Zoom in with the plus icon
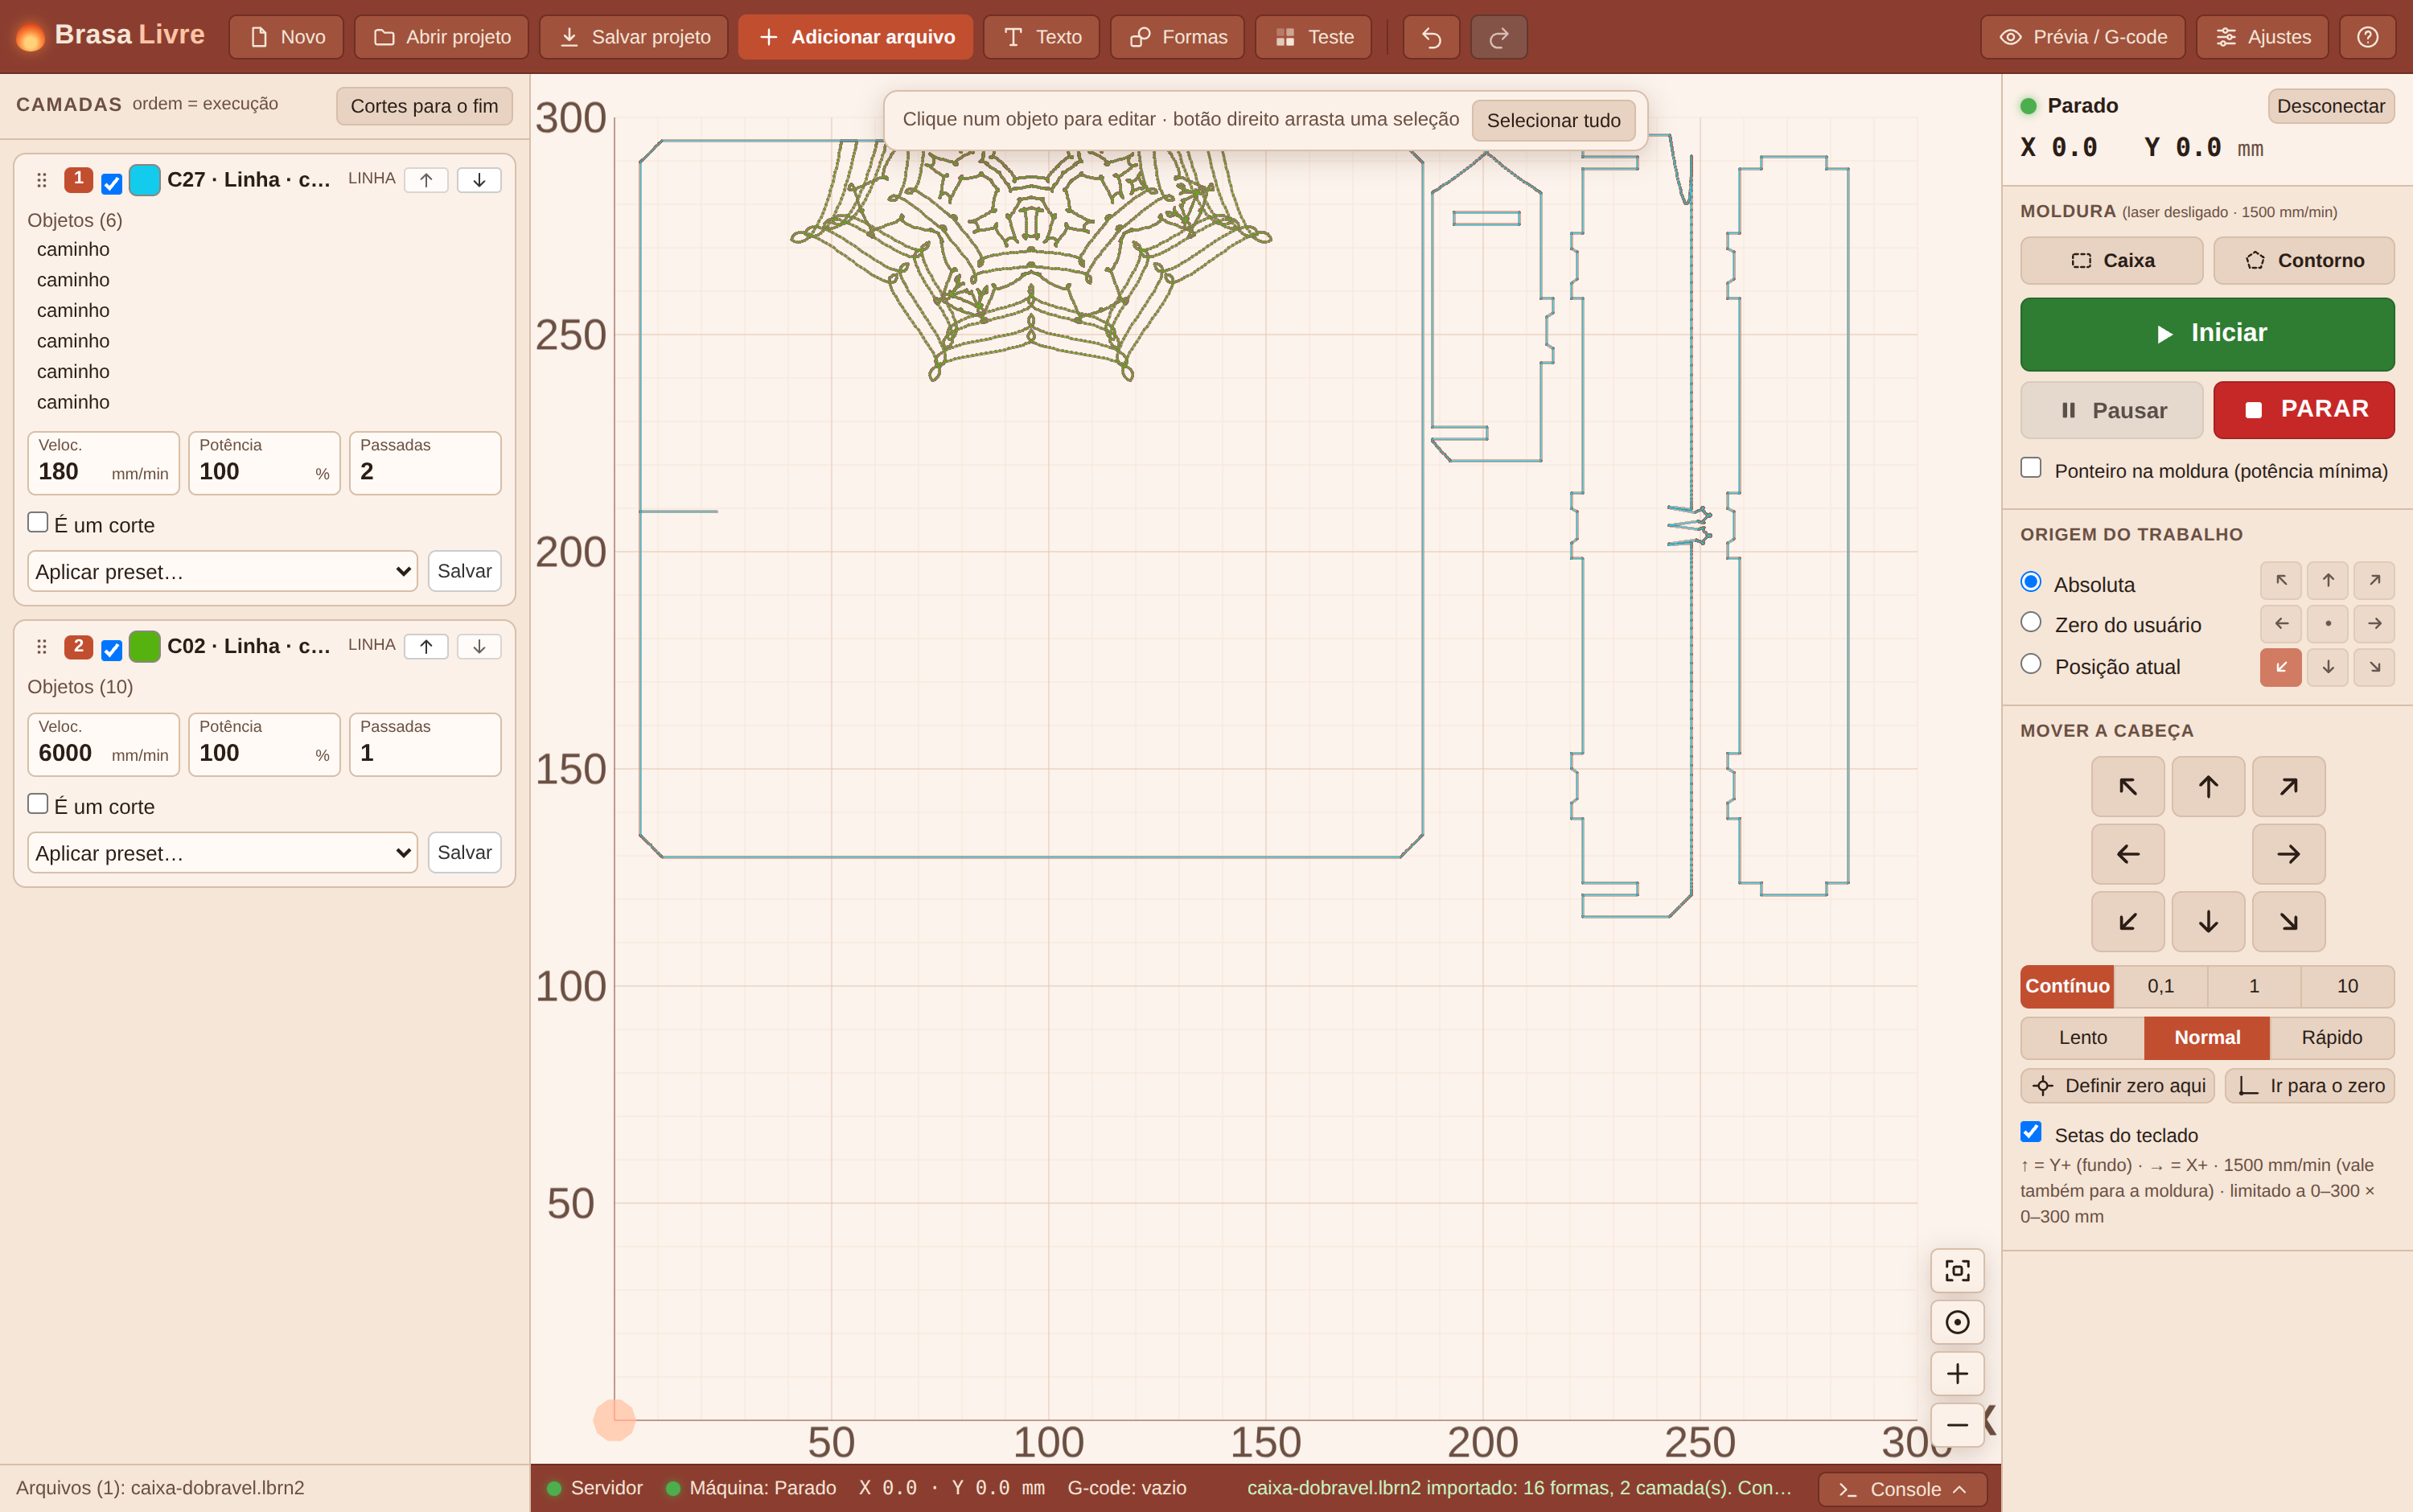This screenshot has height=1512, width=2413. [x=1957, y=1373]
